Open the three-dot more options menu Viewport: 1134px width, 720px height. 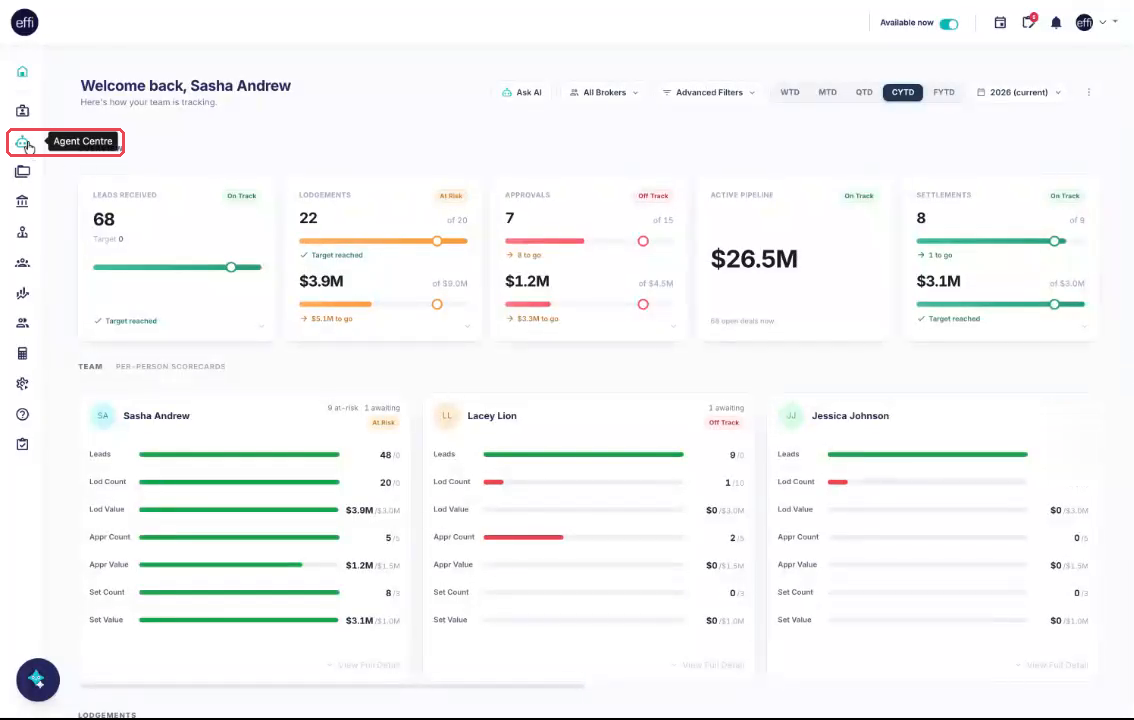(x=1088, y=93)
